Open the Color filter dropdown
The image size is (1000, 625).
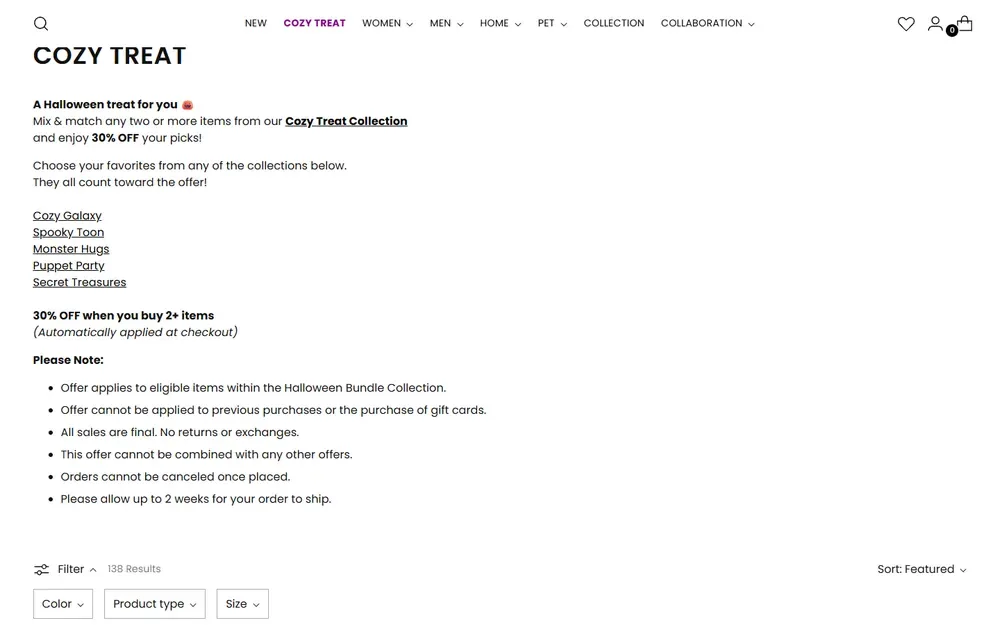pos(63,604)
